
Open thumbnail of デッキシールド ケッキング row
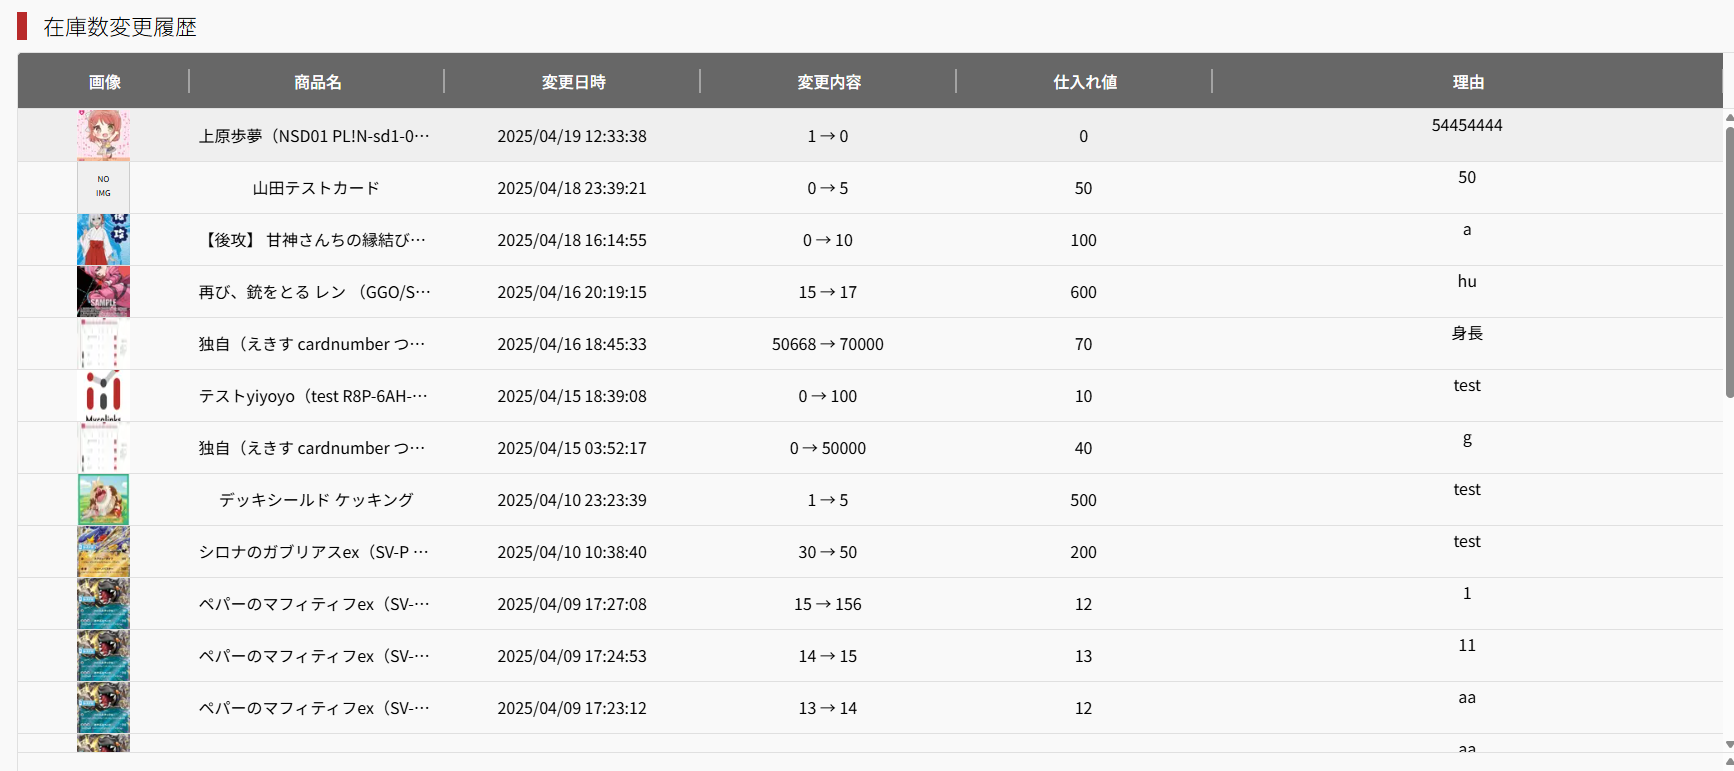point(103,499)
